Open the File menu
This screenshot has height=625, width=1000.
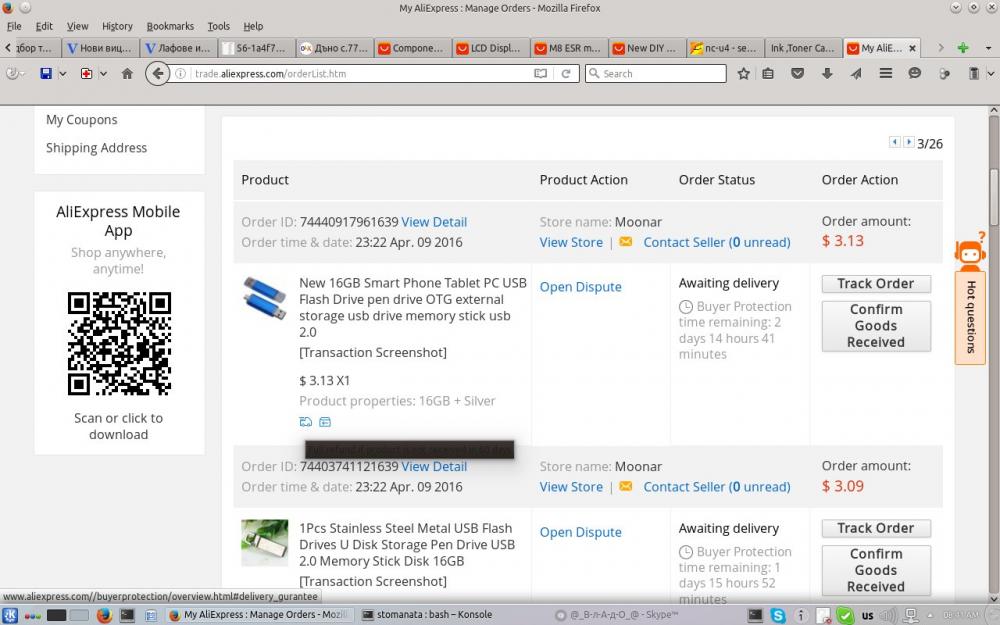[x=14, y=26]
